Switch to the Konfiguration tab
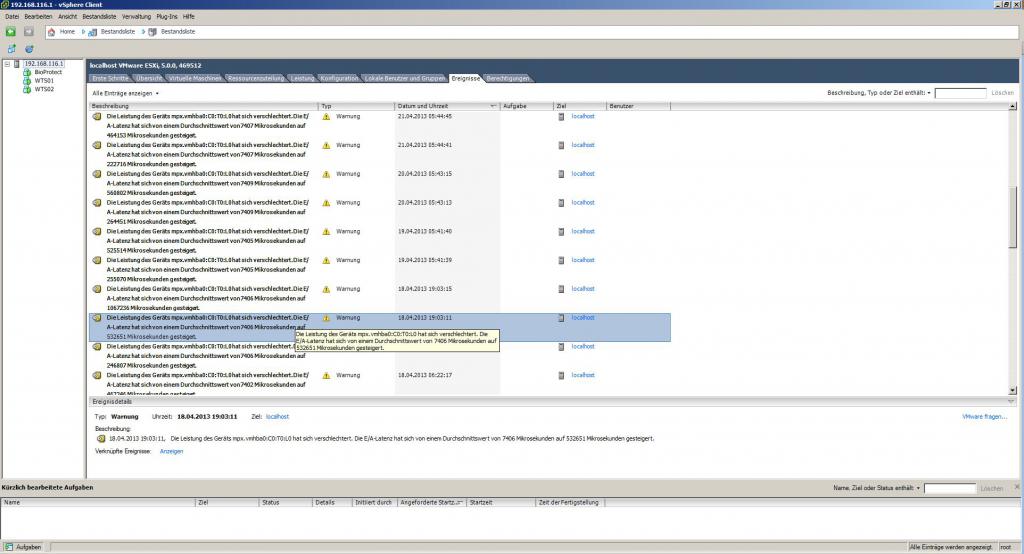 click(340, 78)
